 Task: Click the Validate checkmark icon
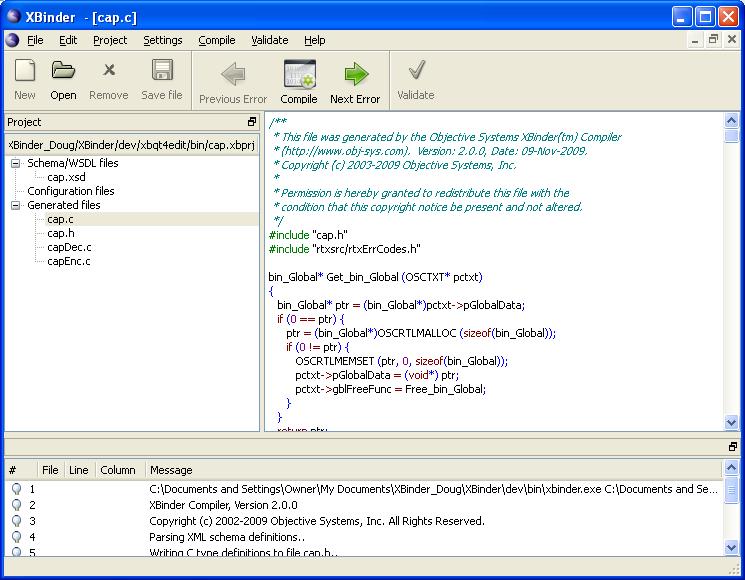coord(416,70)
